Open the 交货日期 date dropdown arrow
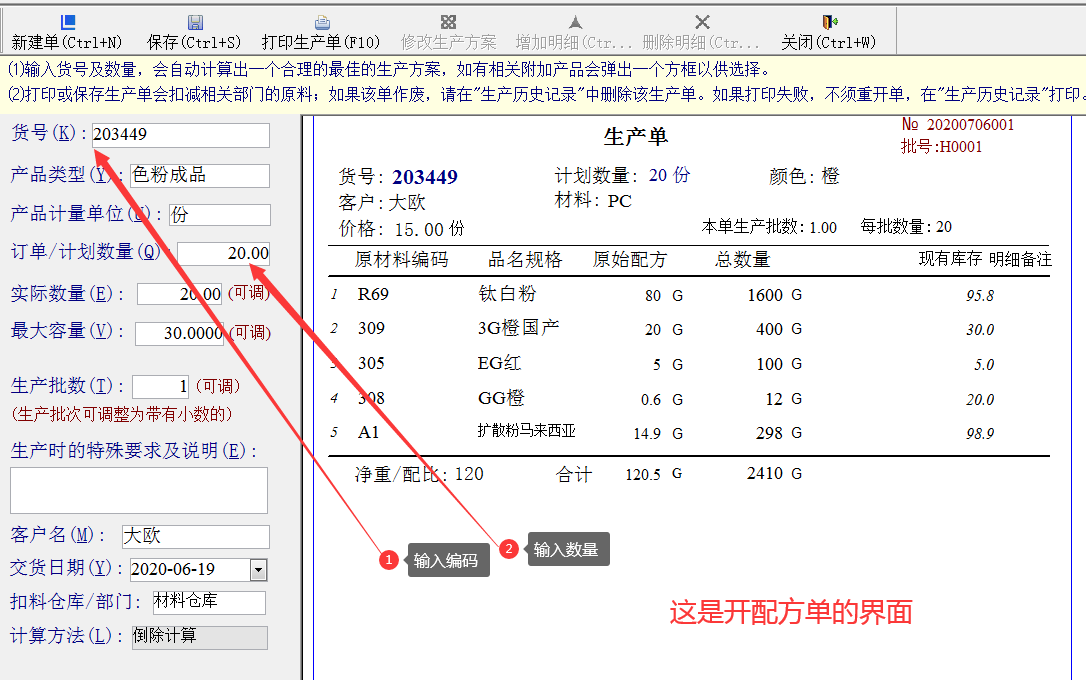This screenshot has height=680, width=1086. [x=258, y=570]
